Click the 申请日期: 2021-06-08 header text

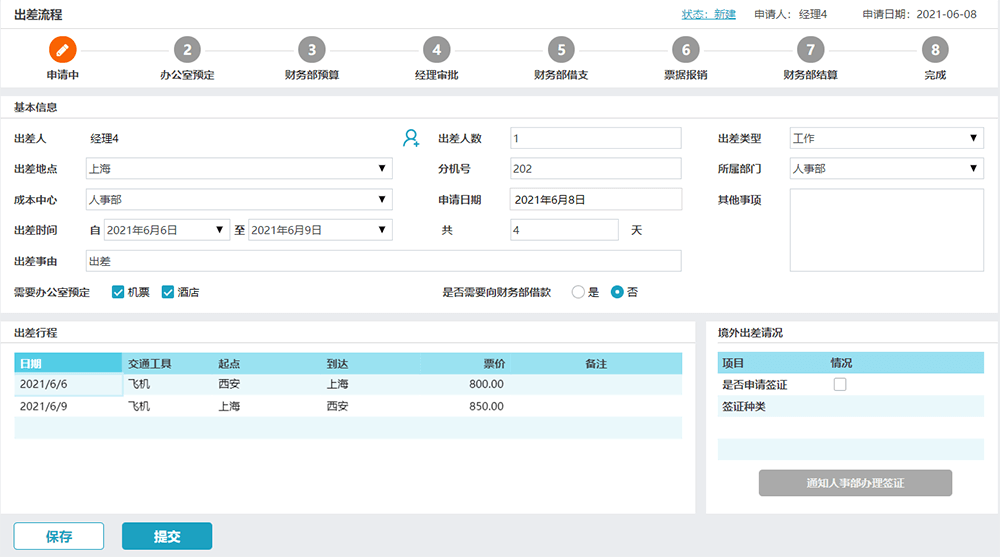pos(920,14)
